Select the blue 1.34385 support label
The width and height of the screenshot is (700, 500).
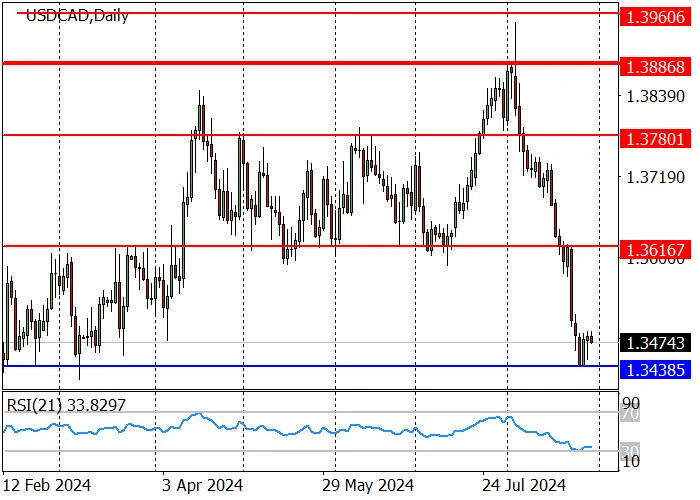tap(655, 370)
